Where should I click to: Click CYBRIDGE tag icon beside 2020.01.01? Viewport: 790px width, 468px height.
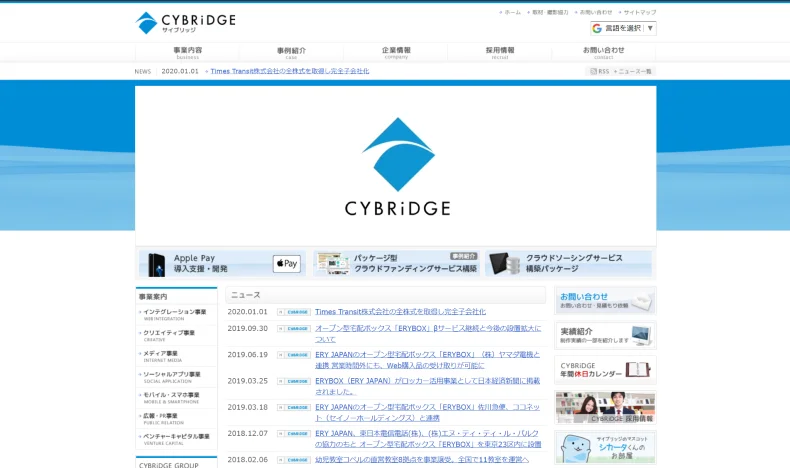pyautogui.click(x=294, y=312)
